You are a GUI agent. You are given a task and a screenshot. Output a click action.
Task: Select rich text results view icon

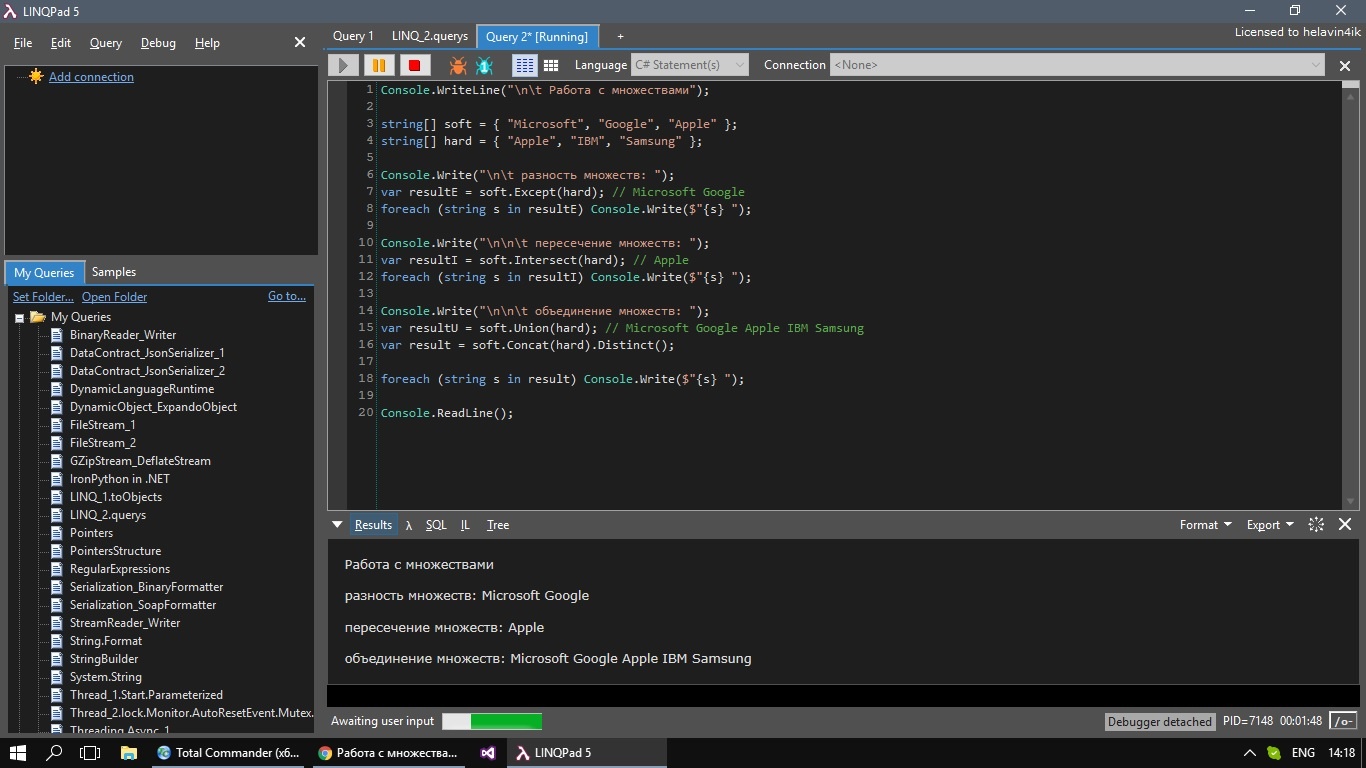click(524, 65)
